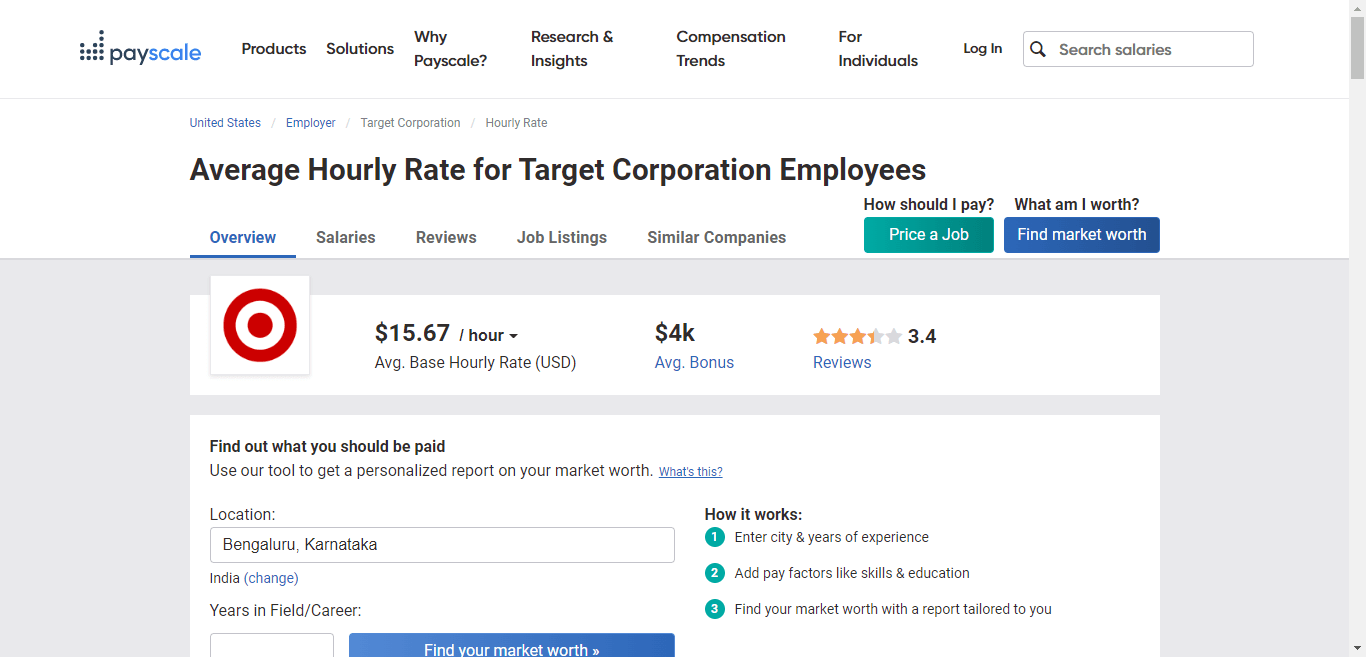This screenshot has height=657, width=1366.
Task: Open the Solutions navigation dropdown
Action: click(359, 48)
